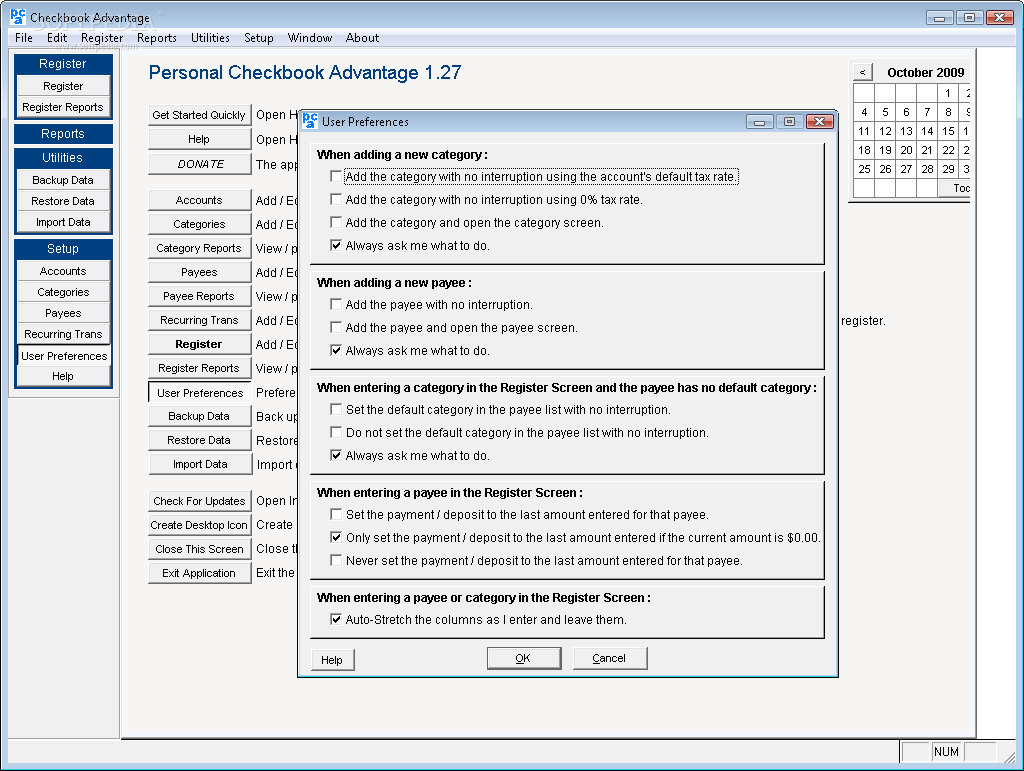The height and width of the screenshot is (771, 1024).
Task: Open the Setup menu
Action: 259,38
